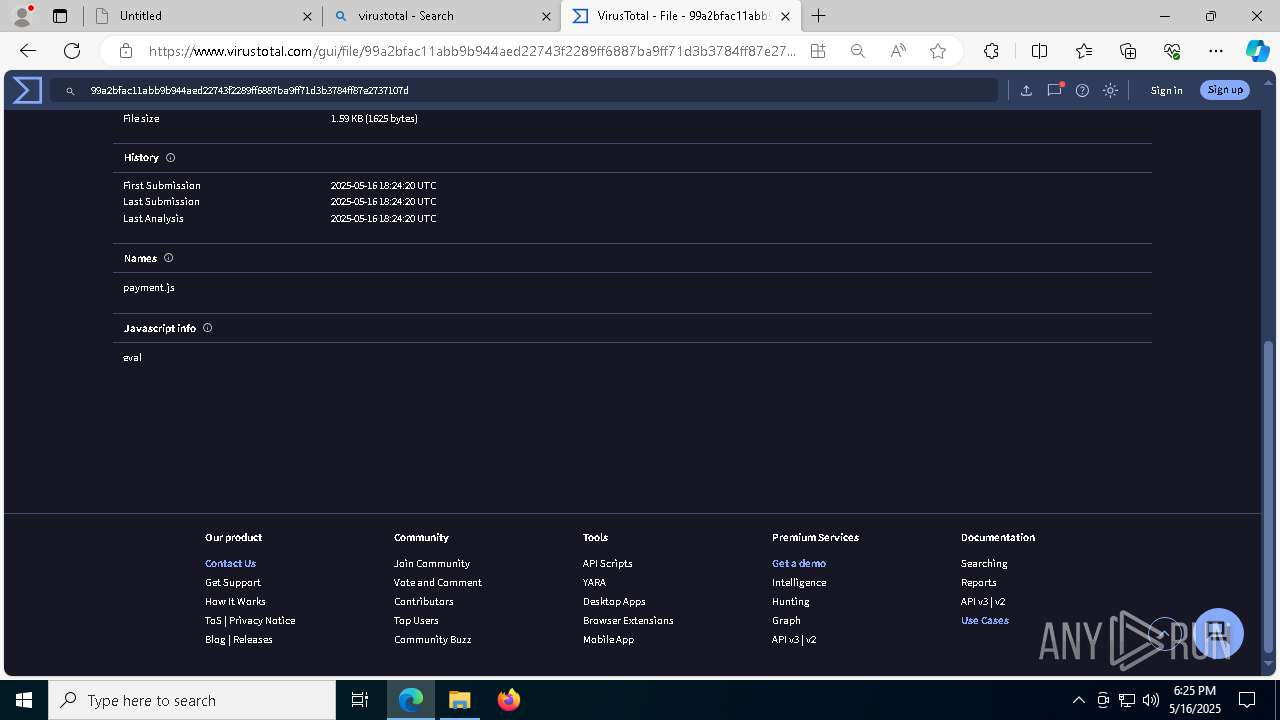This screenshot has height=720, width=1280.
Task: Click the browser profile avatar icon
Action: [x=22, y=16]
